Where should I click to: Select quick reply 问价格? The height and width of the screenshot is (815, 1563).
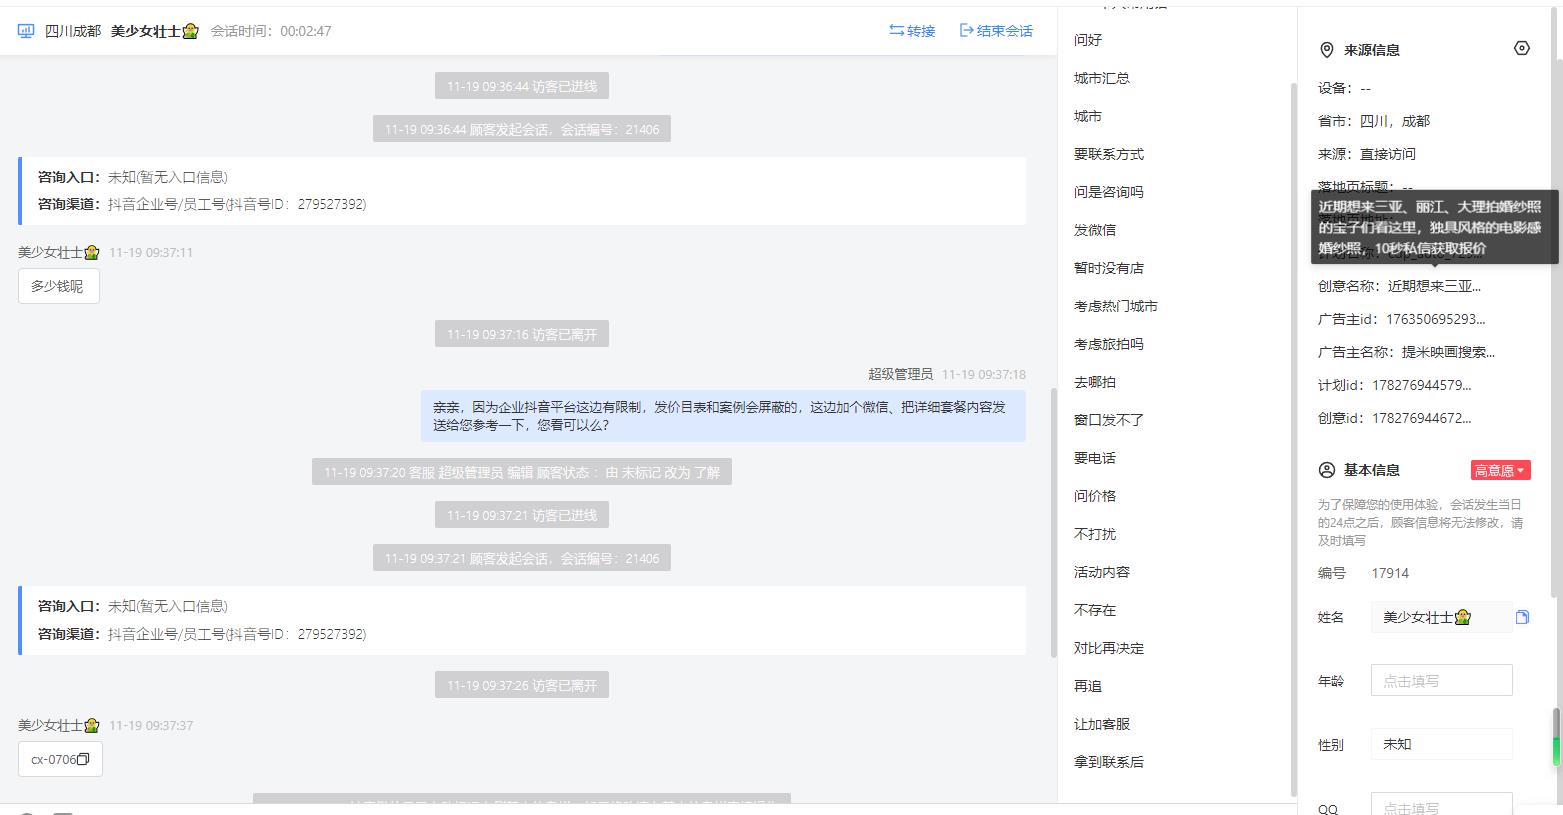[1095, 496]
